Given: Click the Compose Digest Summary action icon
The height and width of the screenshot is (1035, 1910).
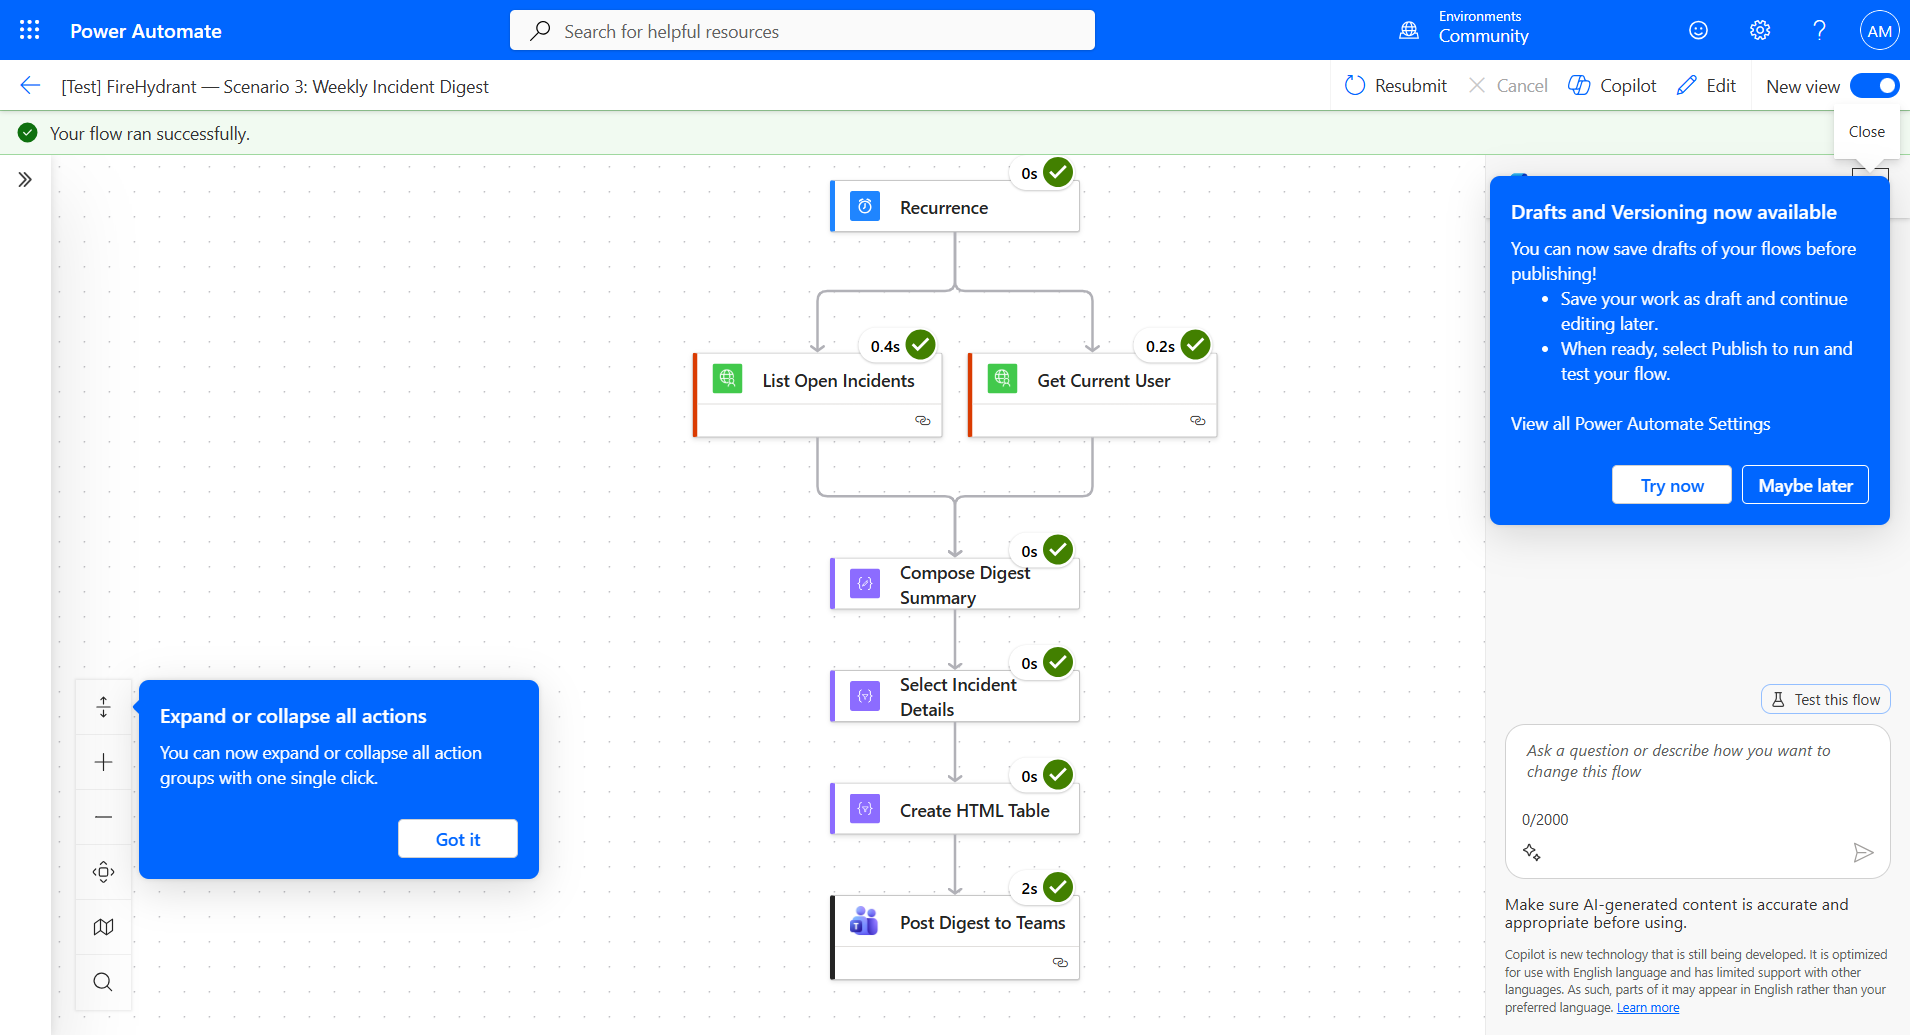Looking at the screenshot, I should pos(865,584).
